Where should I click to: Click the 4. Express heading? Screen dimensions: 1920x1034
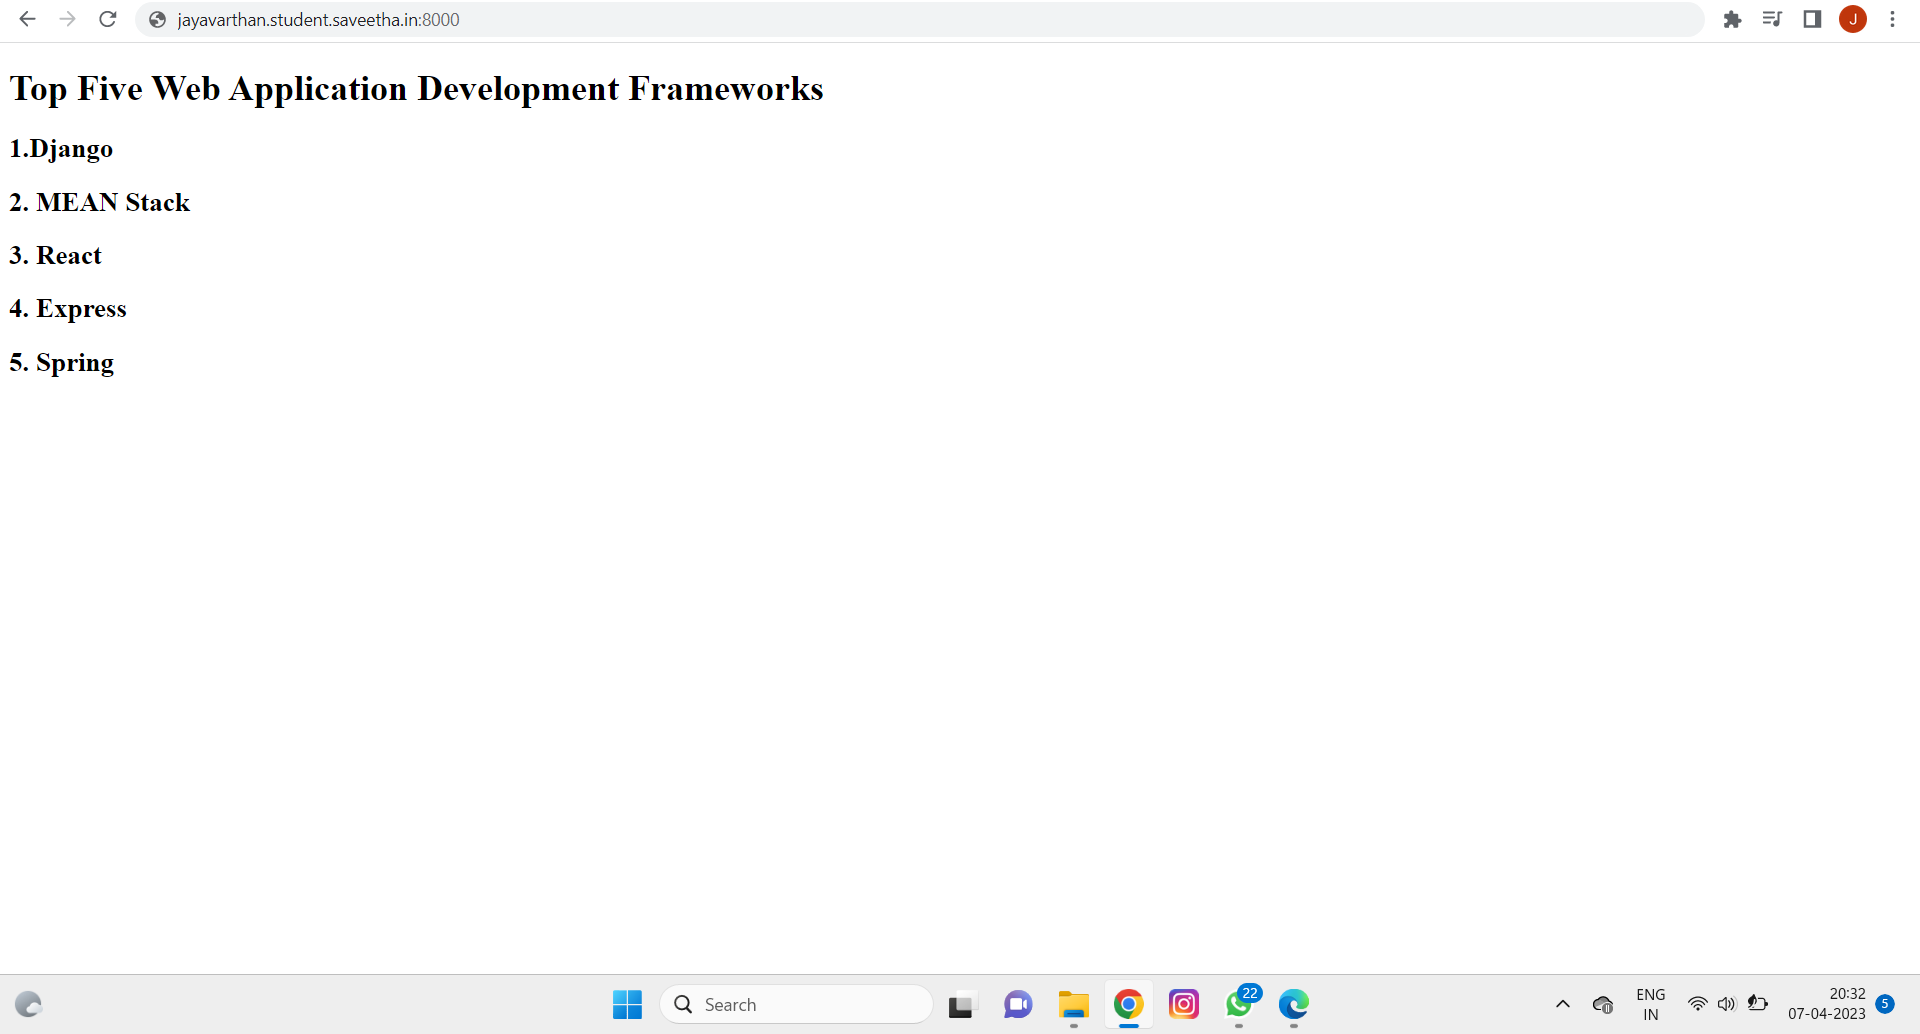tap(68, 309)
